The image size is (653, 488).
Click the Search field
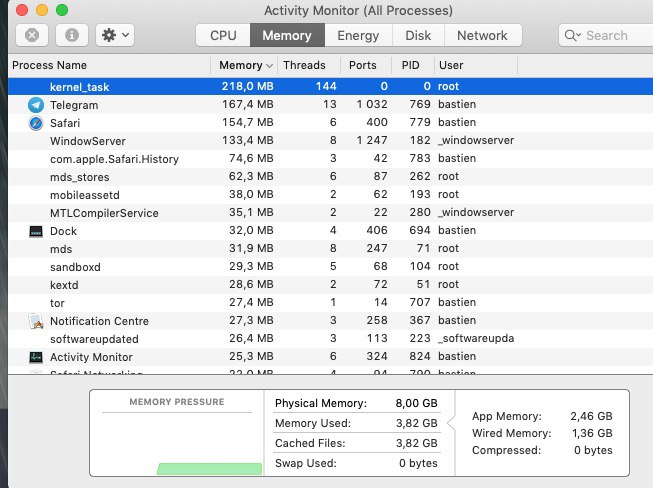click(606, 35)
